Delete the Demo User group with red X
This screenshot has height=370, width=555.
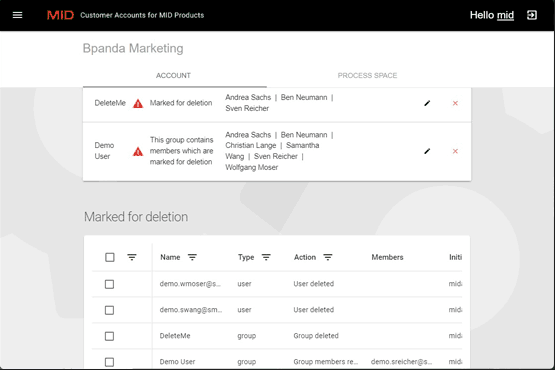pyautogui.click(x=455, y=151)
